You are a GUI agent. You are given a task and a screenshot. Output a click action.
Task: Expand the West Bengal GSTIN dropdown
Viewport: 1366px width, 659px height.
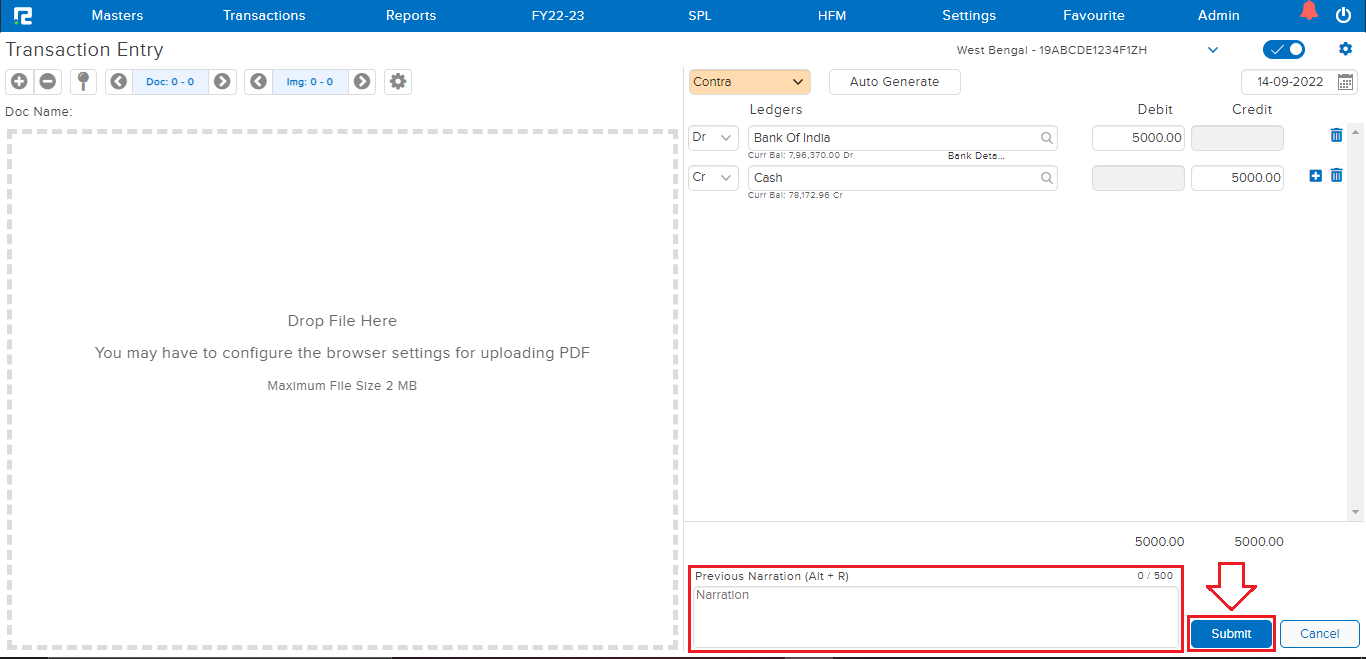pos(1213,50)
